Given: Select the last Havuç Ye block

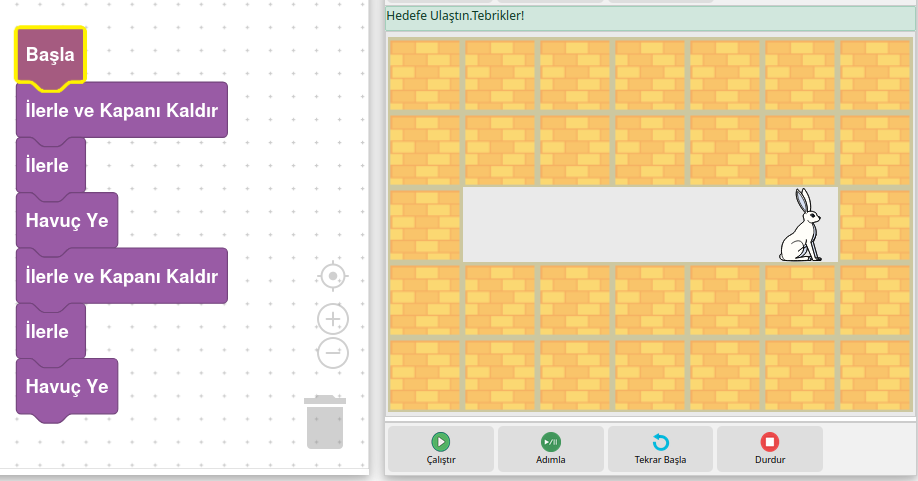Looking at the screenshot, I should 67,386.
